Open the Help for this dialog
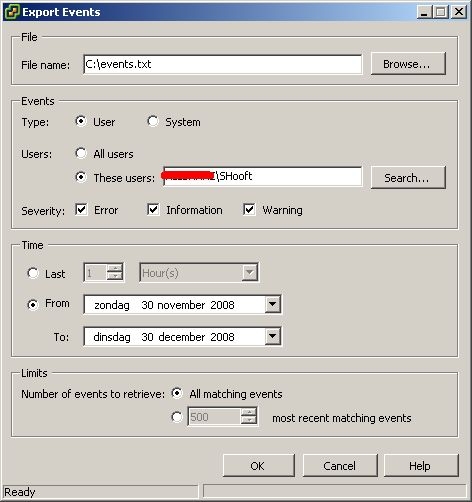 (x=421, y=466)
